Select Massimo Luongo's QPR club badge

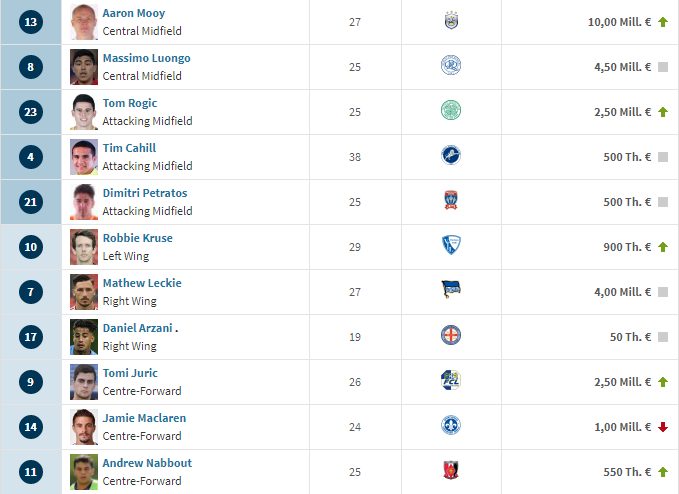tap(451, 65)
